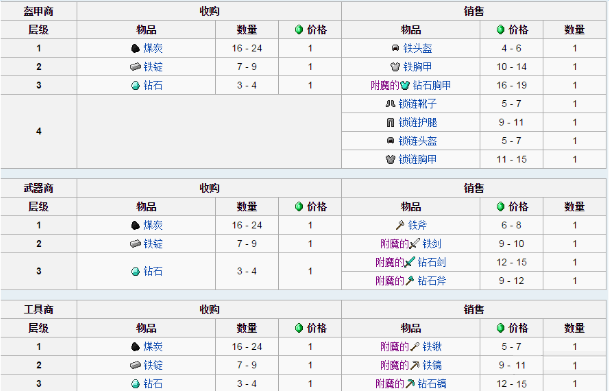Click the diamond sword icon beside 钻石剑
This screenshot has height=391, width=609.
point(410,262)
